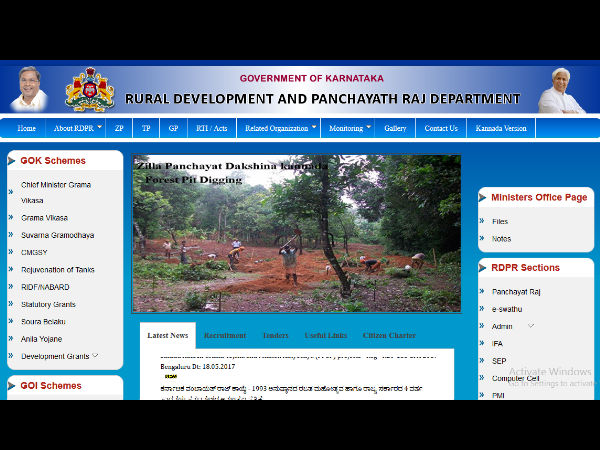The image size is (600, 450).
Task: Open the Rejuvenation of Tanks scheme link
Action: [x=59, y=270]
